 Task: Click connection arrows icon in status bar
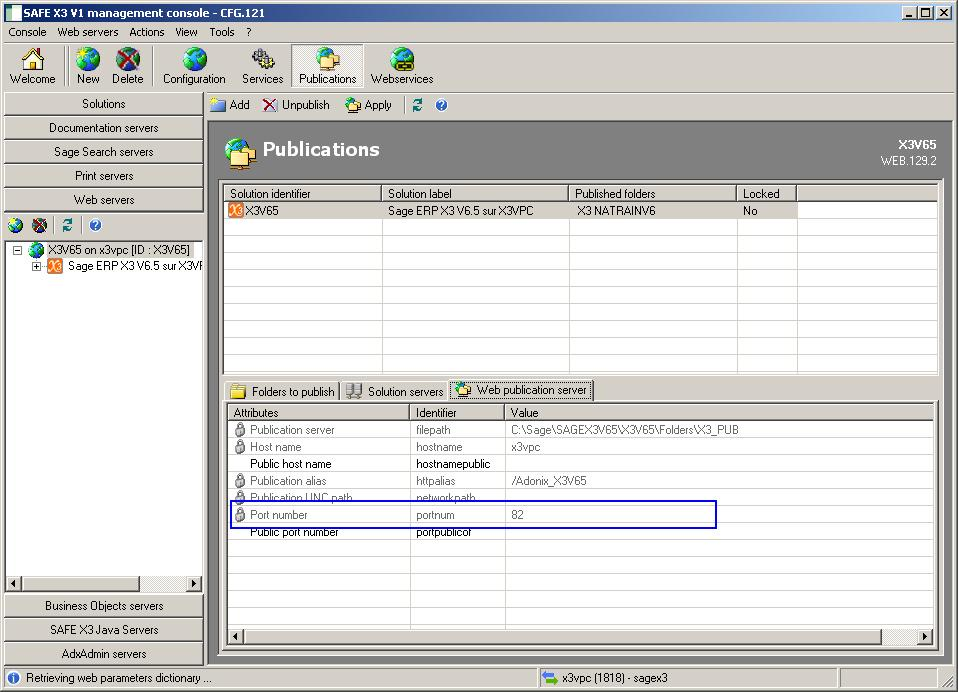click(550, 678)
